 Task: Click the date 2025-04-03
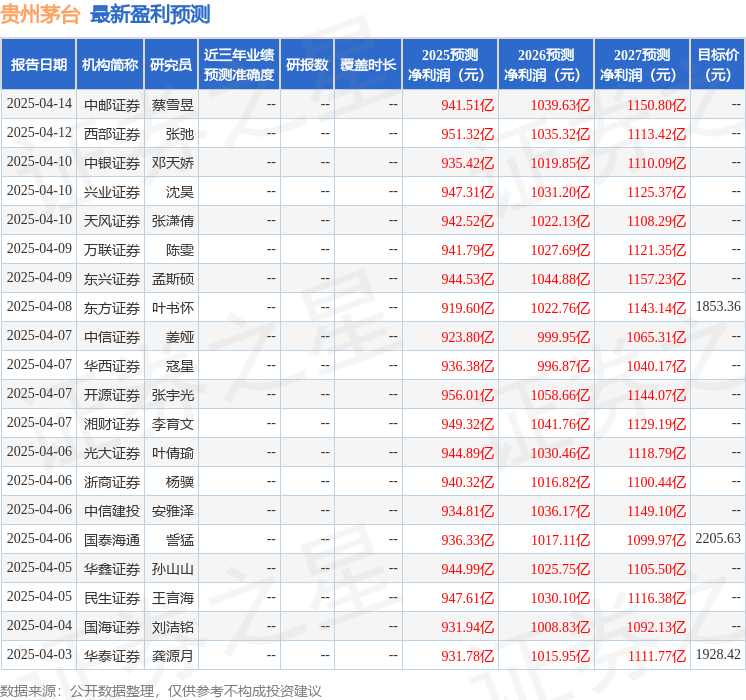click(39, 654)
